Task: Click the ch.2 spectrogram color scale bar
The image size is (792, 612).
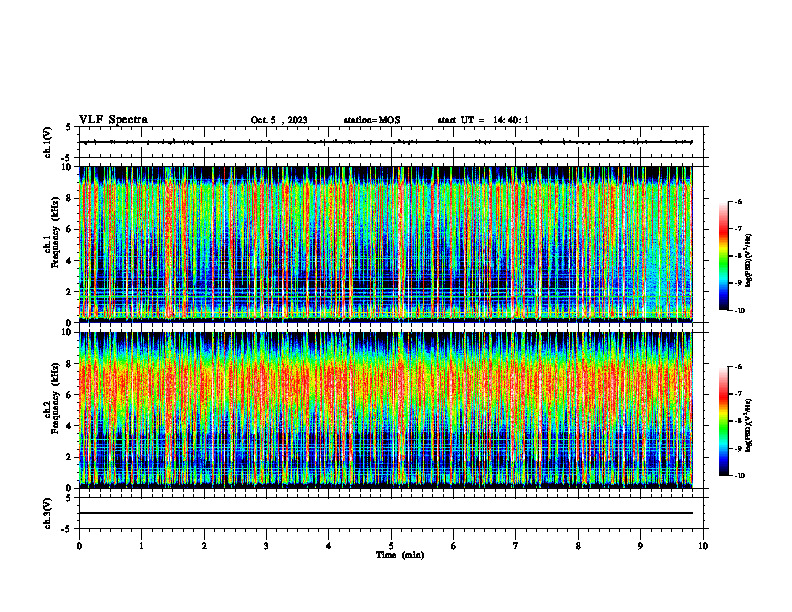Action: [x=723, y=421]
